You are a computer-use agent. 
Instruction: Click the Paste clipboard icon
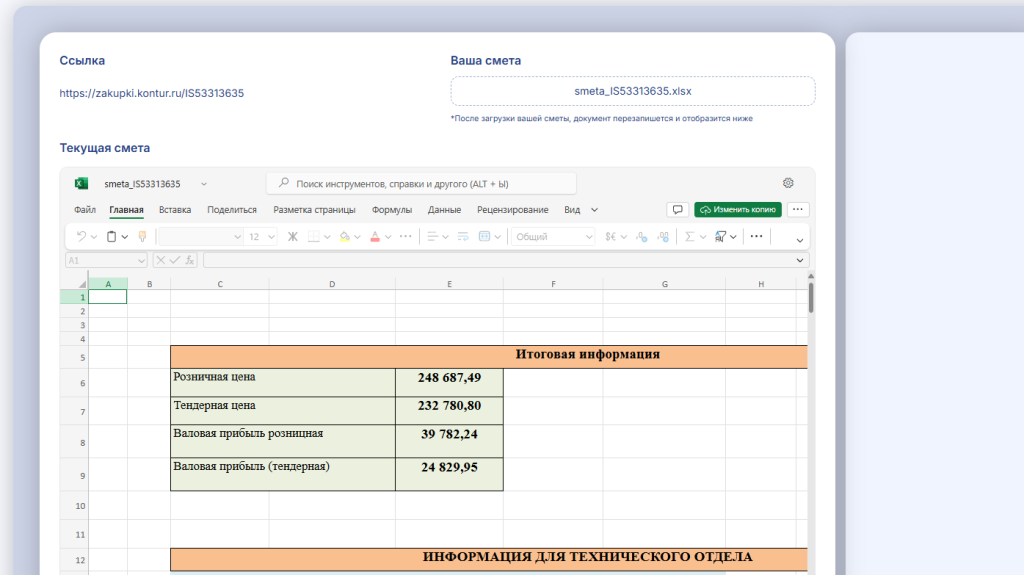pyautogui.click(x=111, y=237)
